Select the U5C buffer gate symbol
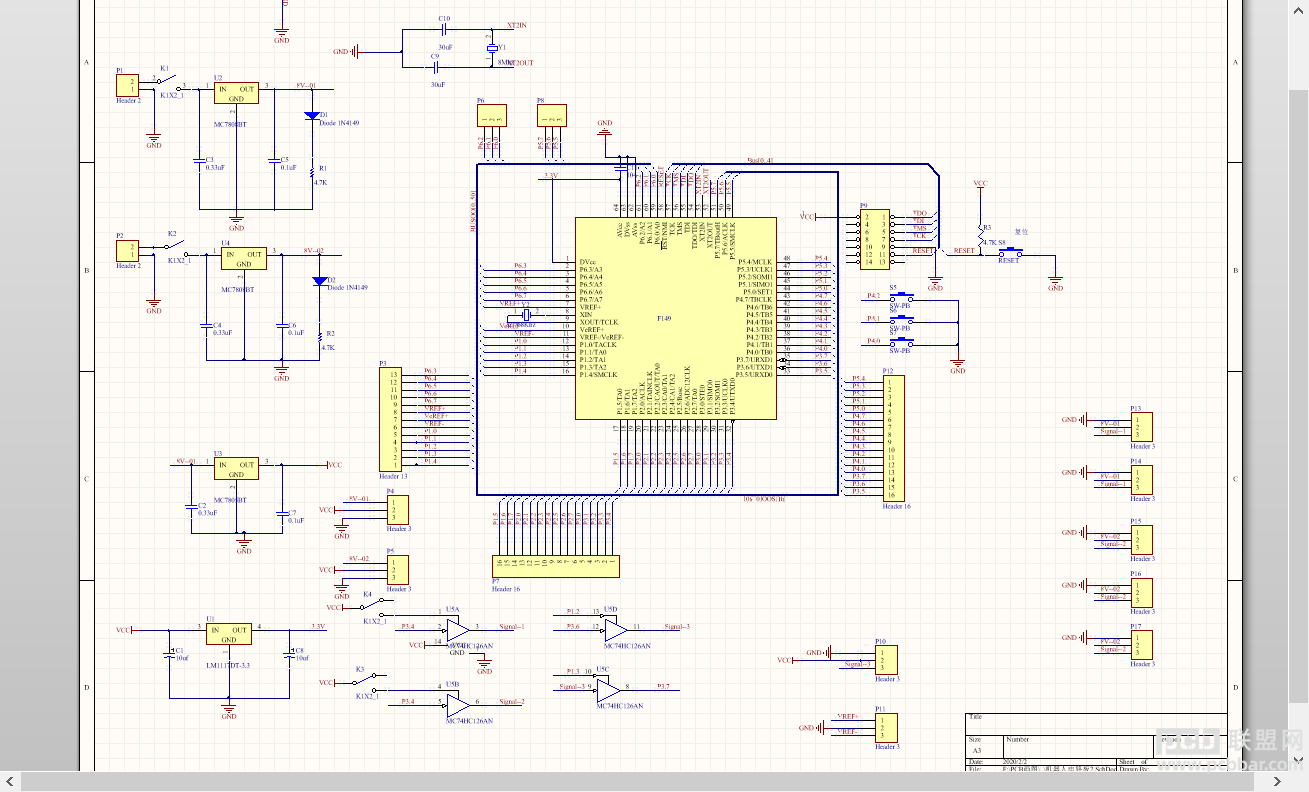The height and width of the screenshot is (792, 1309). click(607, 689)
